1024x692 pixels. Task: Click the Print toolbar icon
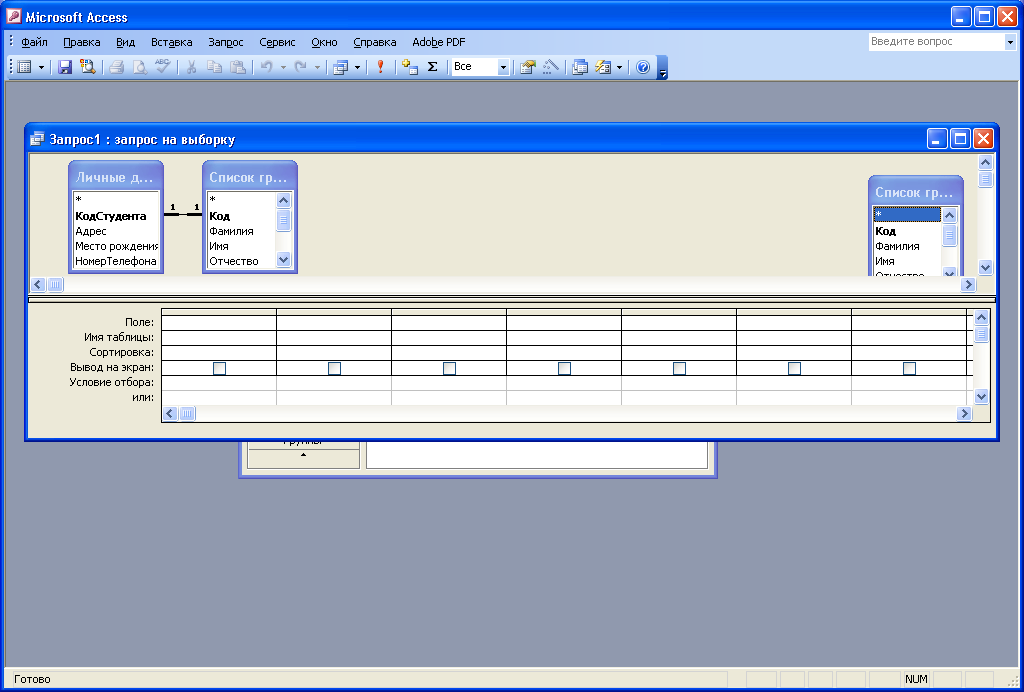(x=117, y=67)
